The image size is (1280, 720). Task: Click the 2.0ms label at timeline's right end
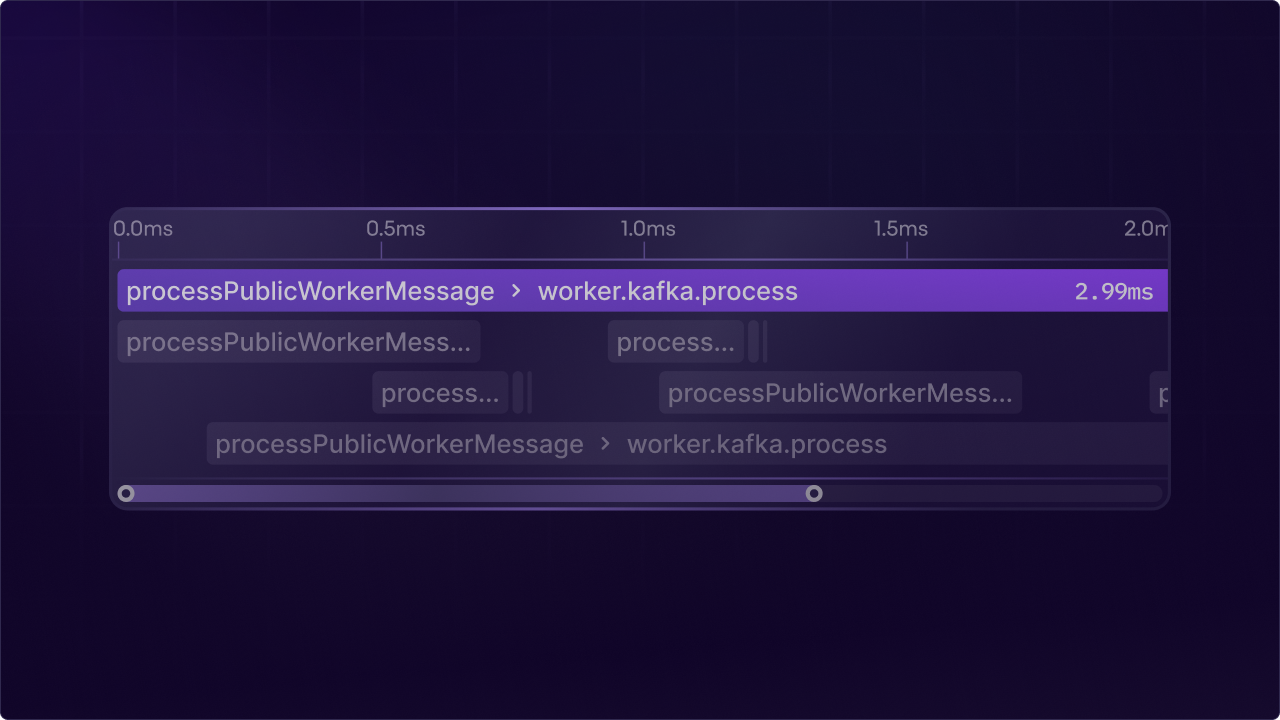pyautogui.click(x=1147, y=228)
